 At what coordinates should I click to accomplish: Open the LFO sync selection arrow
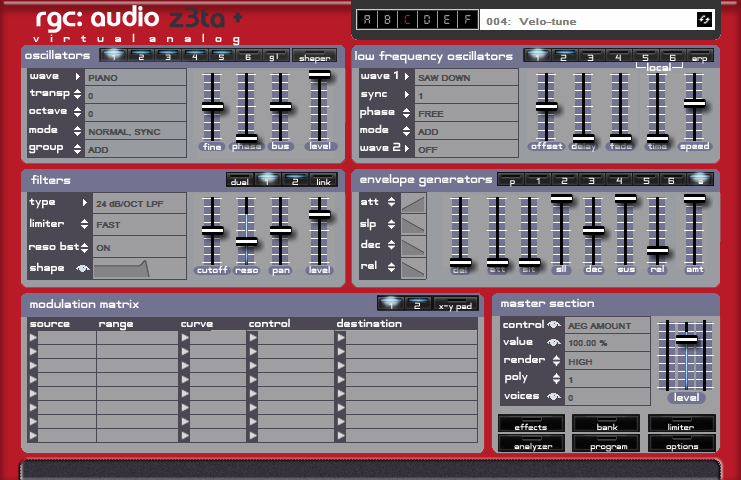[406, 94]
